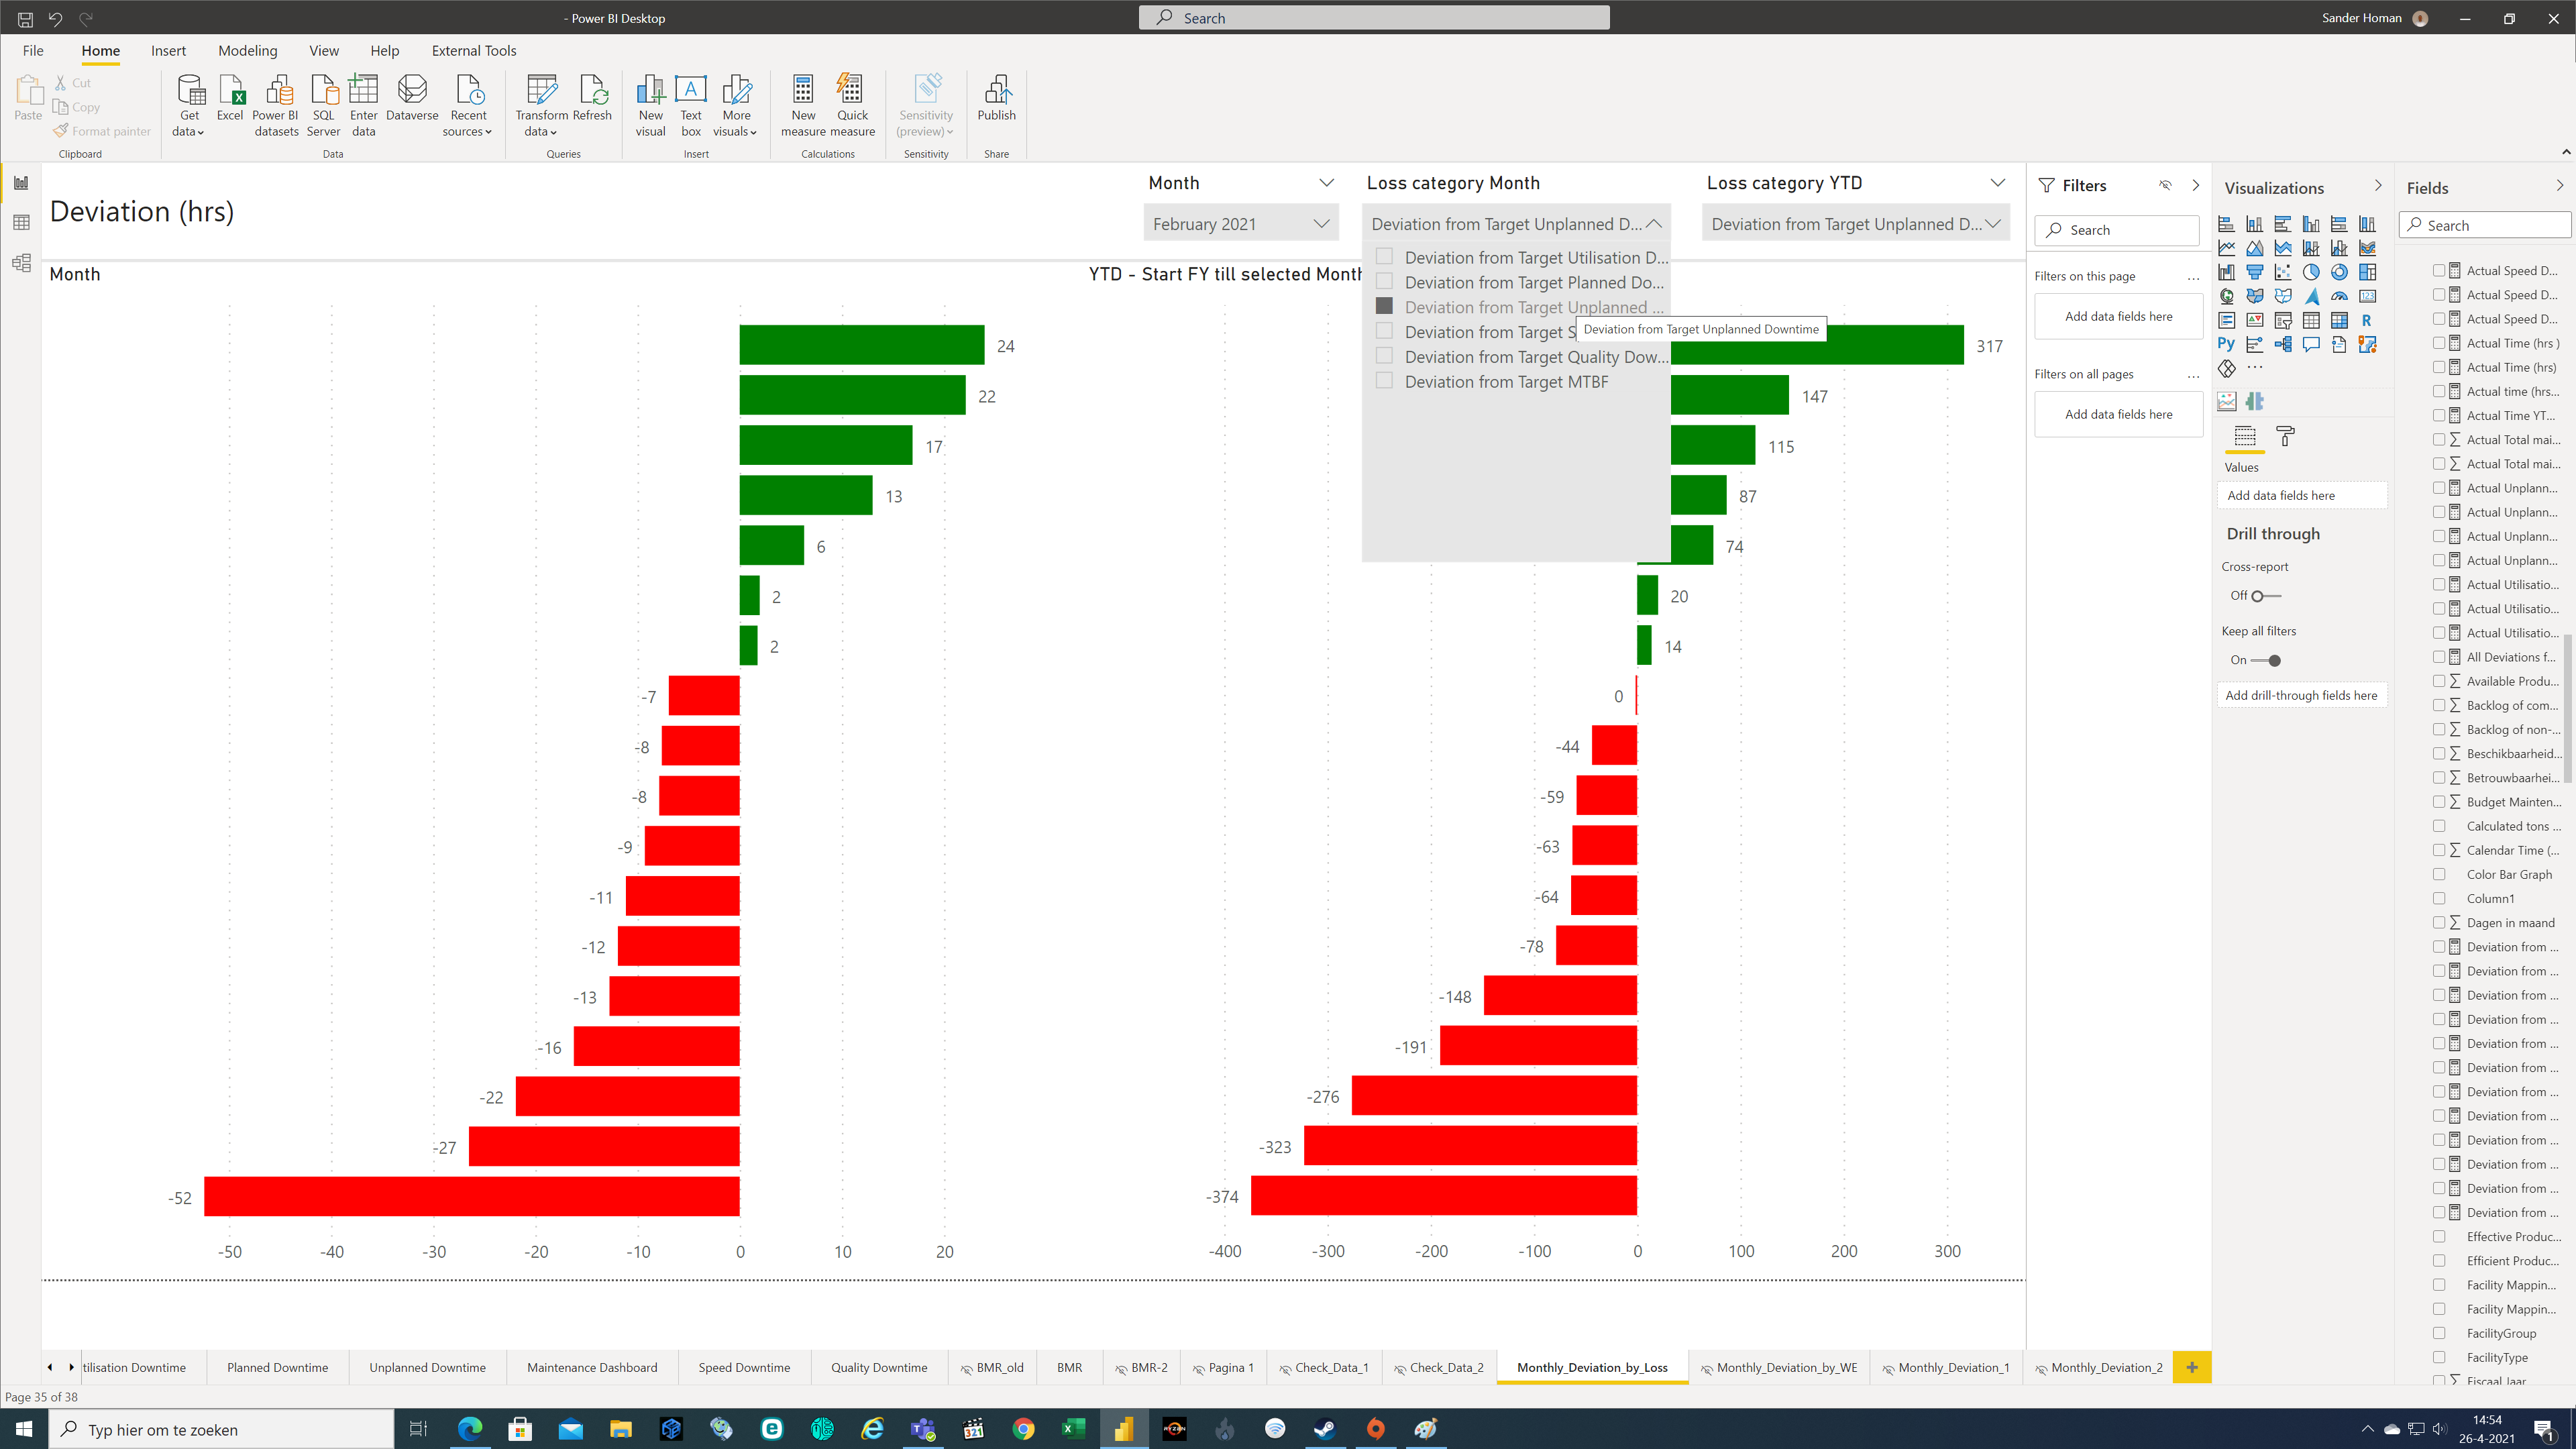Check Deviation from Target MTBF option
Viewport: 2576px width, 1449px height.
(1384, 381)
